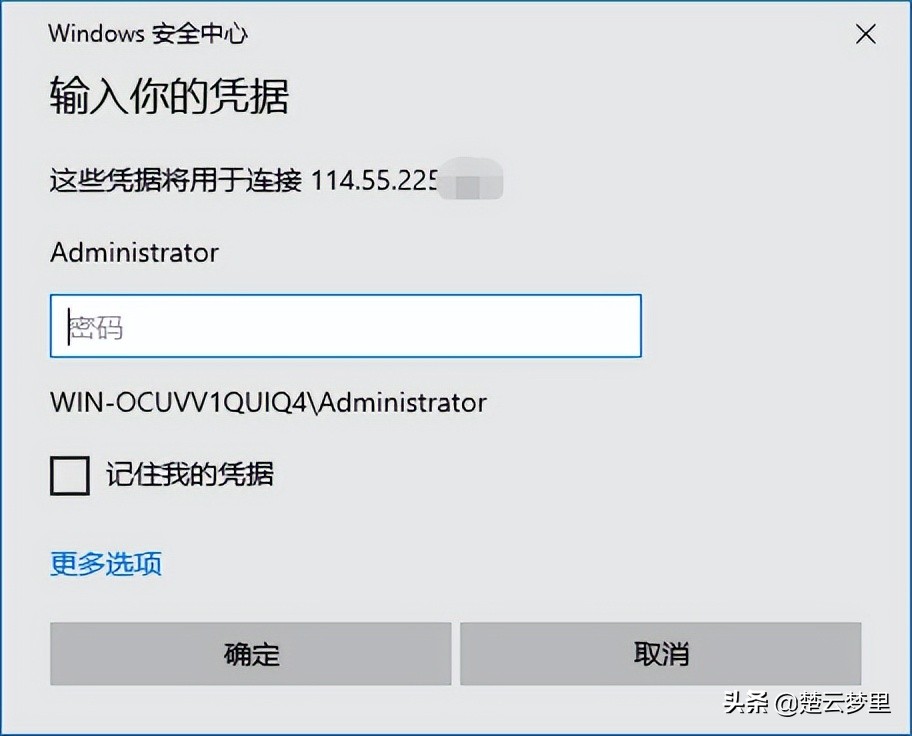The height and width of the screenshot is (736, 912).
Task: Uncheck the remember credentials option
Action: pyautogui.click(x=68, y=477)
